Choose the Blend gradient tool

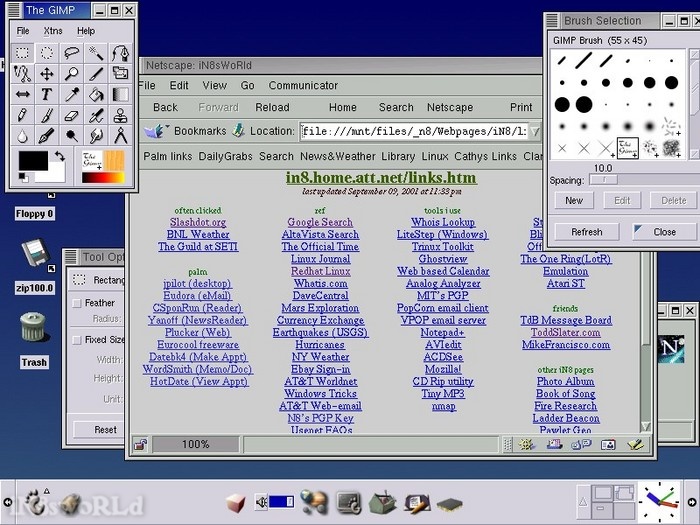point(121,94)
